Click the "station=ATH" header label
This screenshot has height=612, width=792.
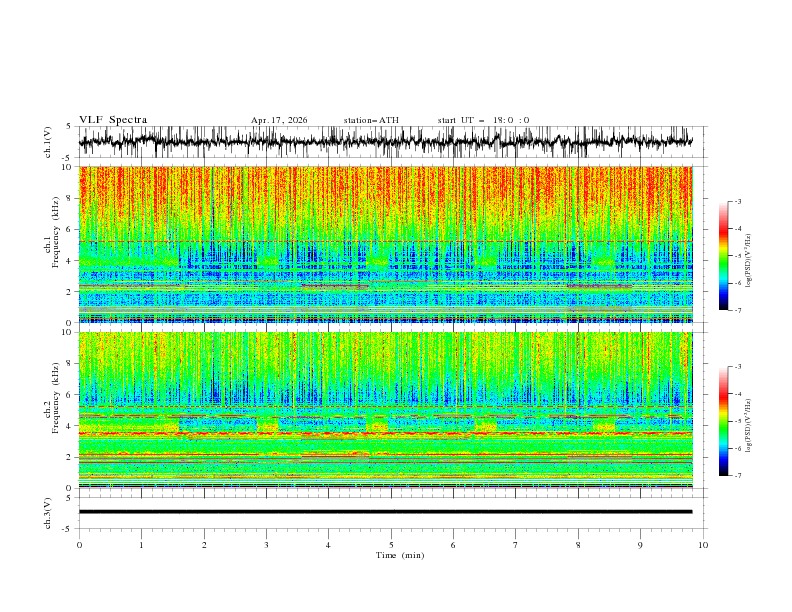coord(371,120)
